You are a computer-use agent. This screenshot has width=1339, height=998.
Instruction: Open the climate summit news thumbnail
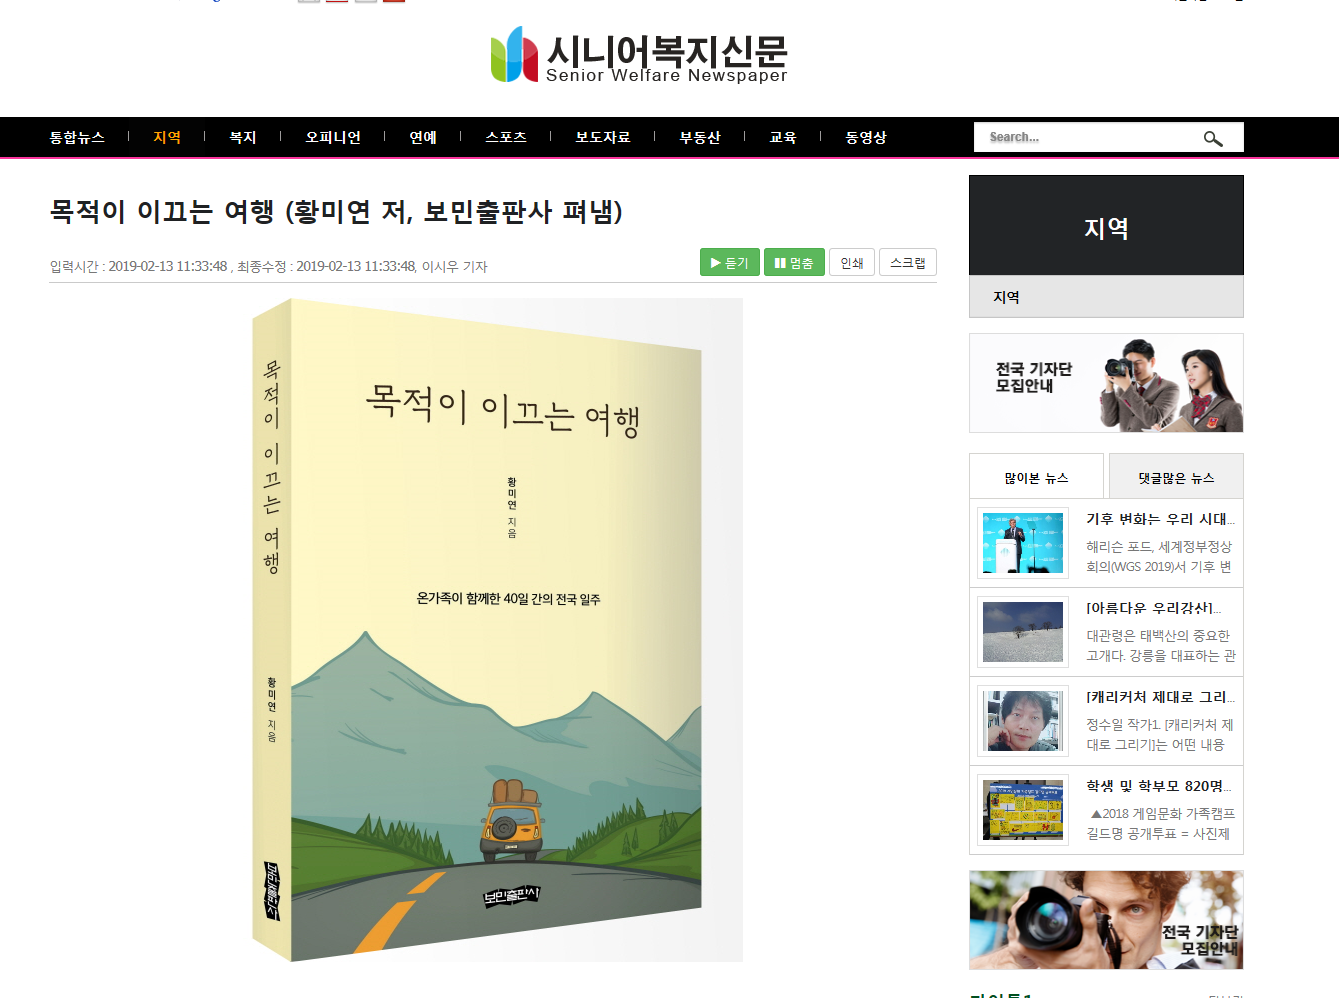1023,543
